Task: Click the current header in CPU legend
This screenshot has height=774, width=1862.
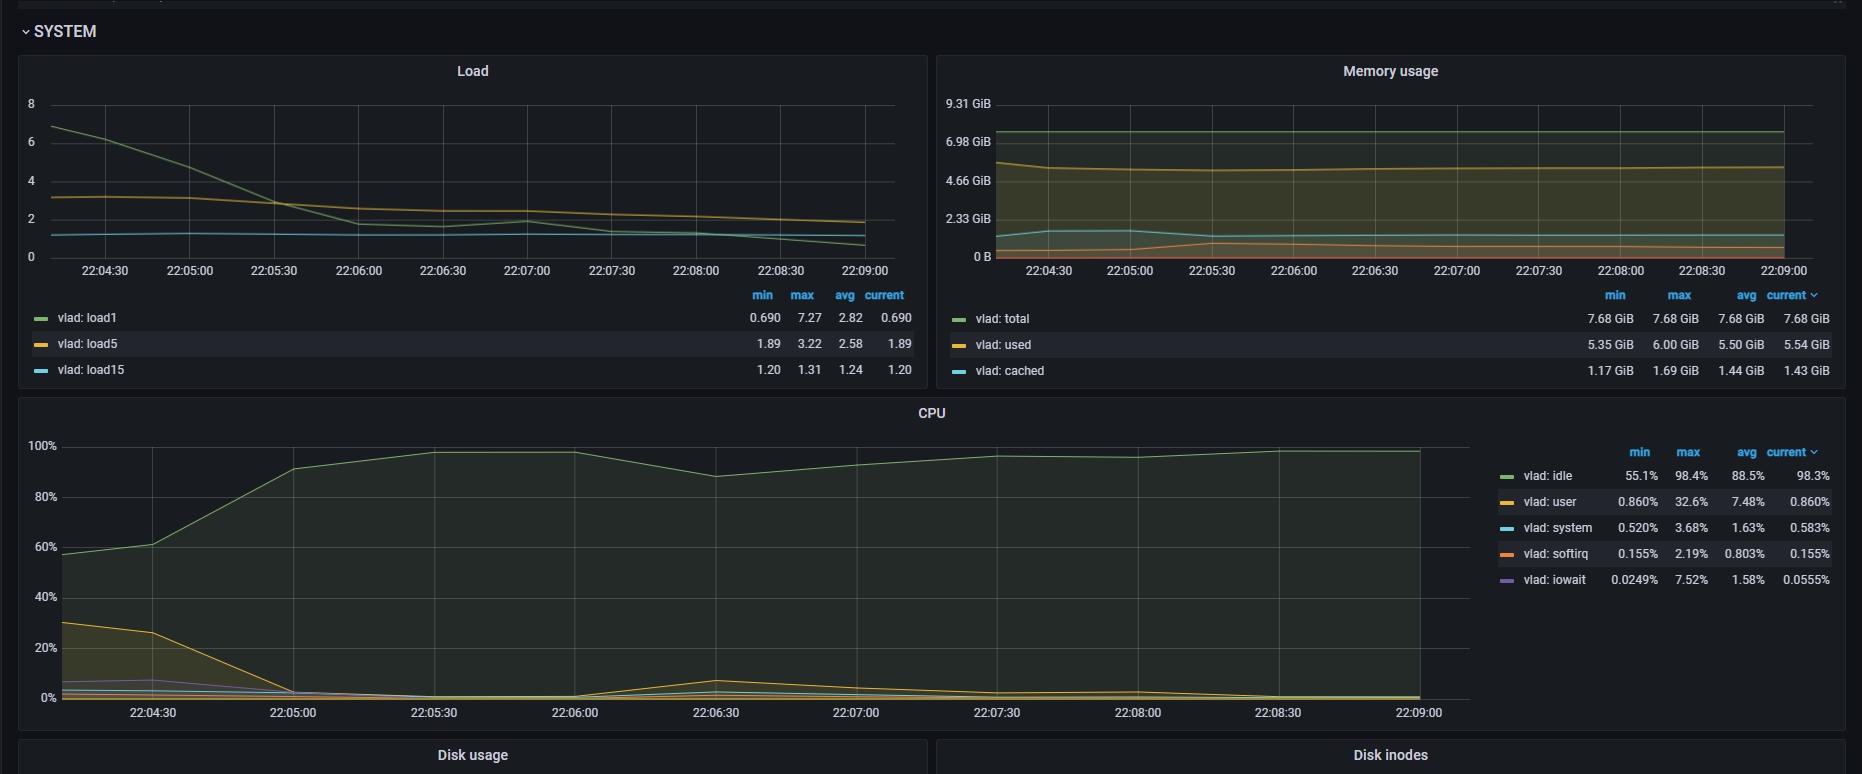Action: click(1792, 452)
